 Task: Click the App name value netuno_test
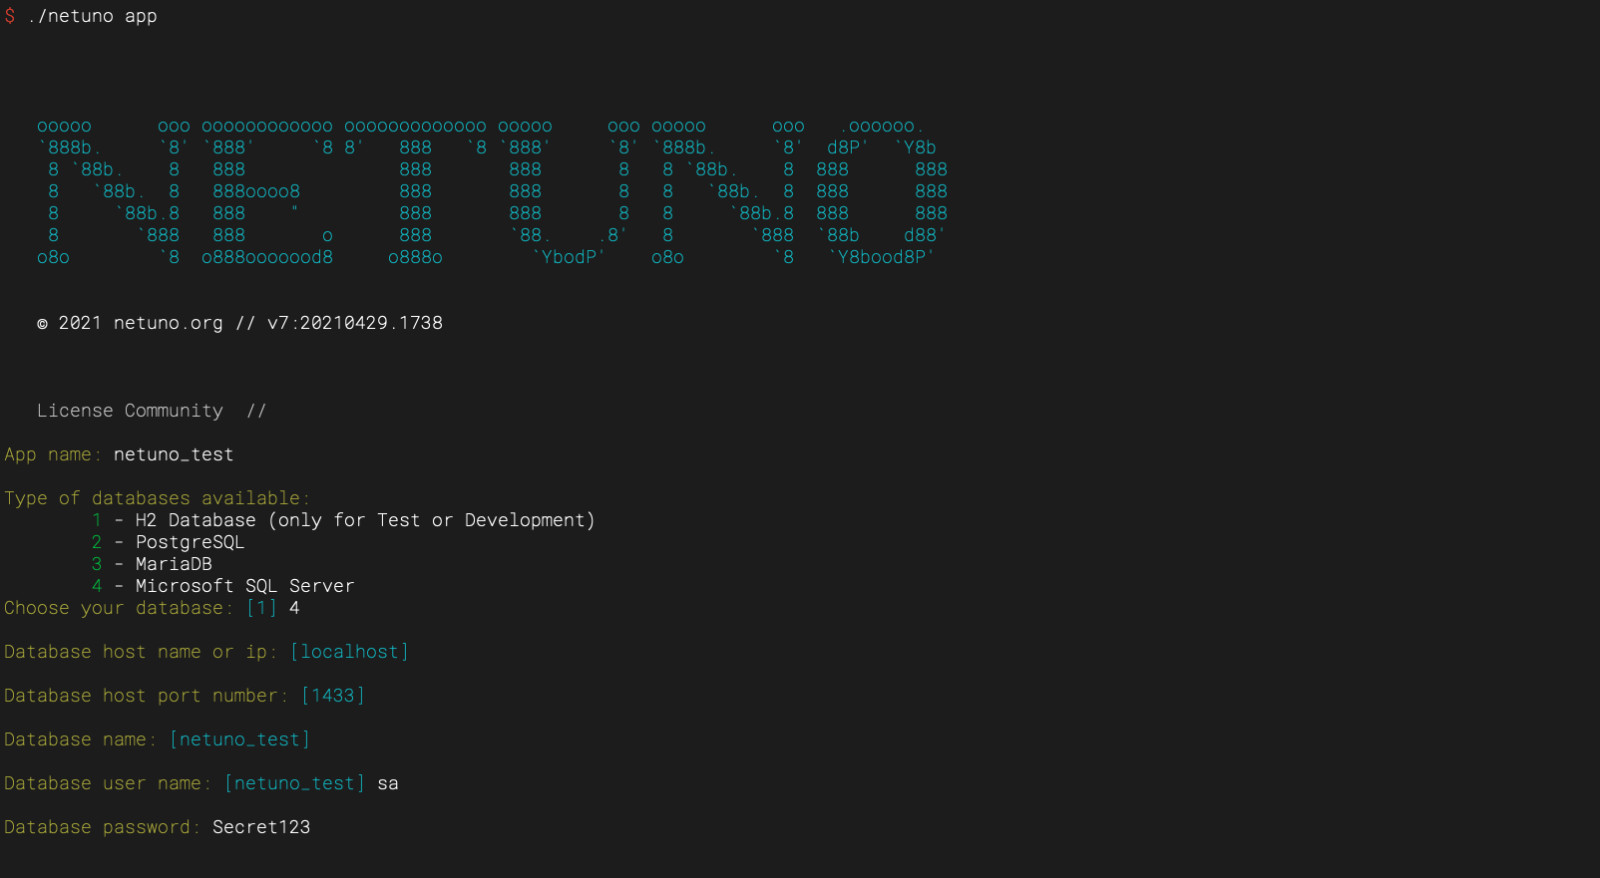click(173, 454)
